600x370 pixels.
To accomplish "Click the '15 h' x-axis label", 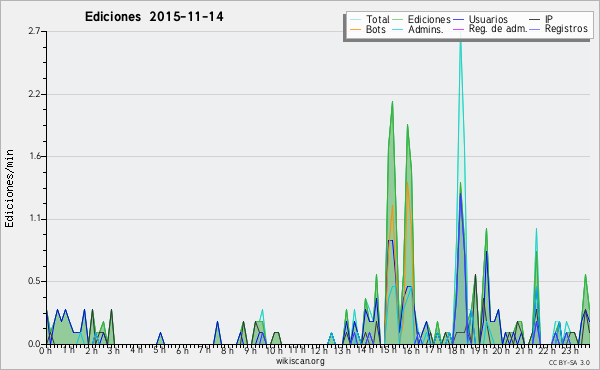I will coord(389,350).
